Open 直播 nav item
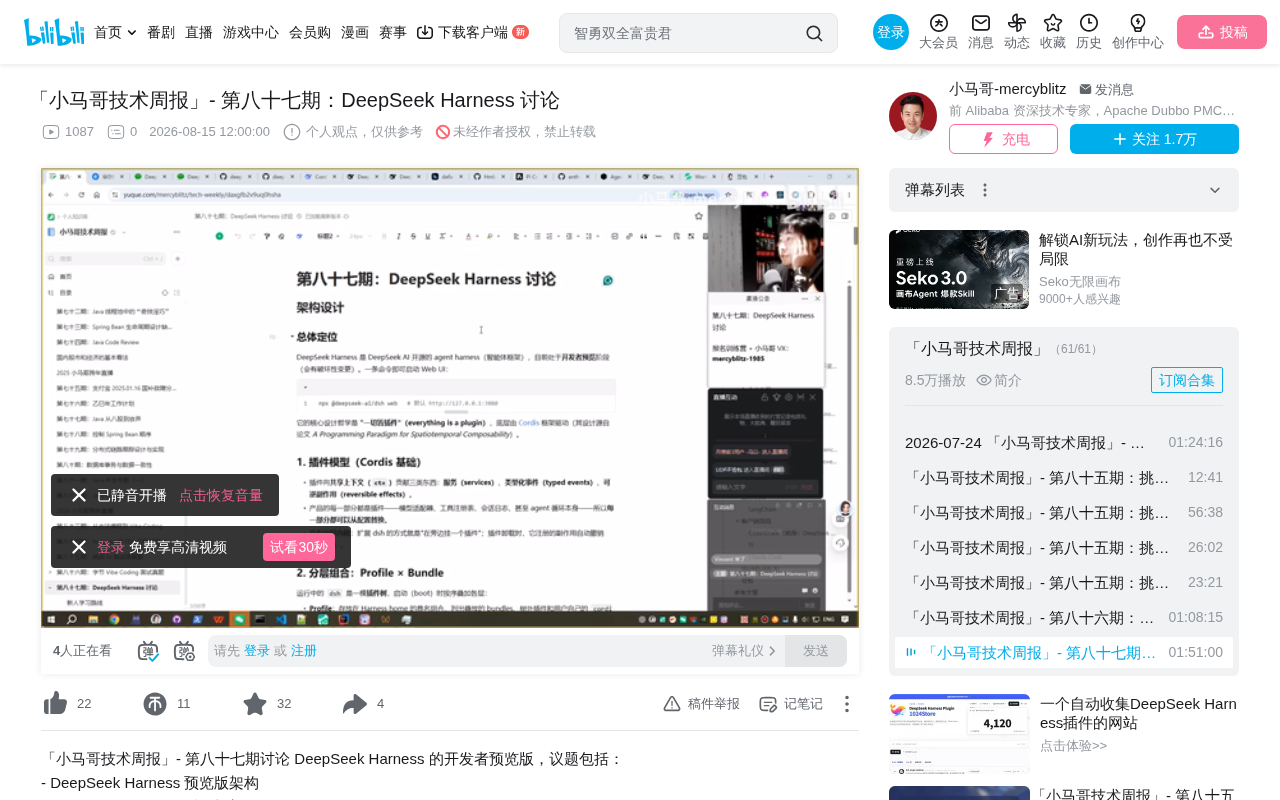The width and height of the screenshot is (1280, 800). [199, 32]
